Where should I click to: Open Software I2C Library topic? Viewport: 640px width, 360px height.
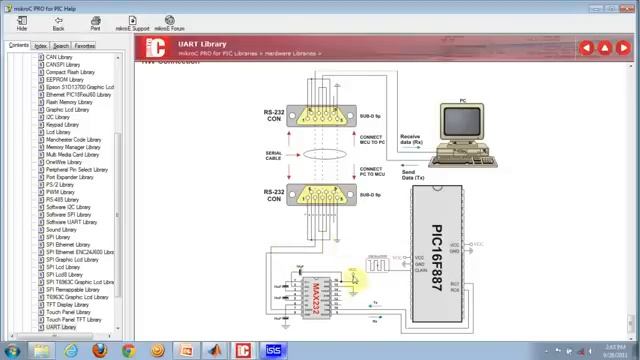(x=68, y=207)
